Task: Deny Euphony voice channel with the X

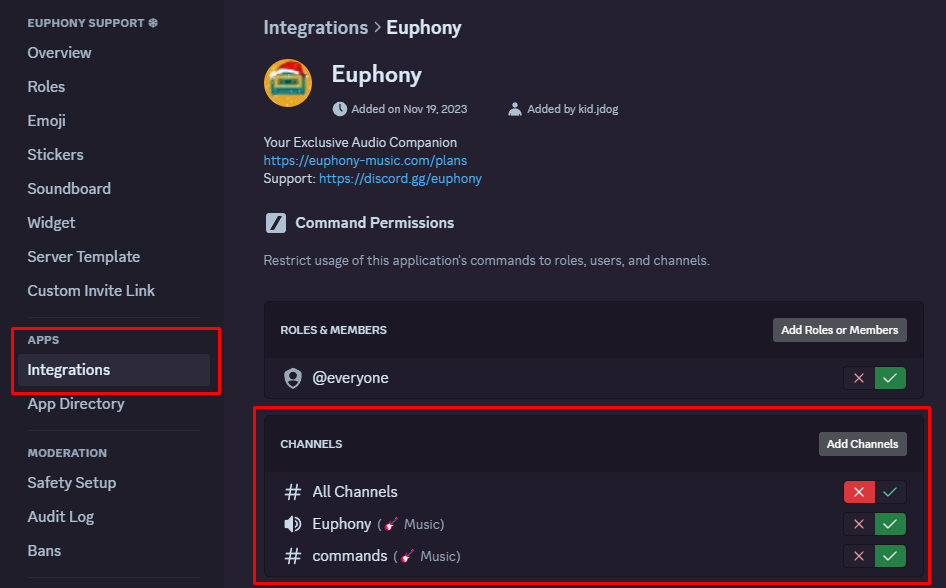Action: tap(859, 524)
